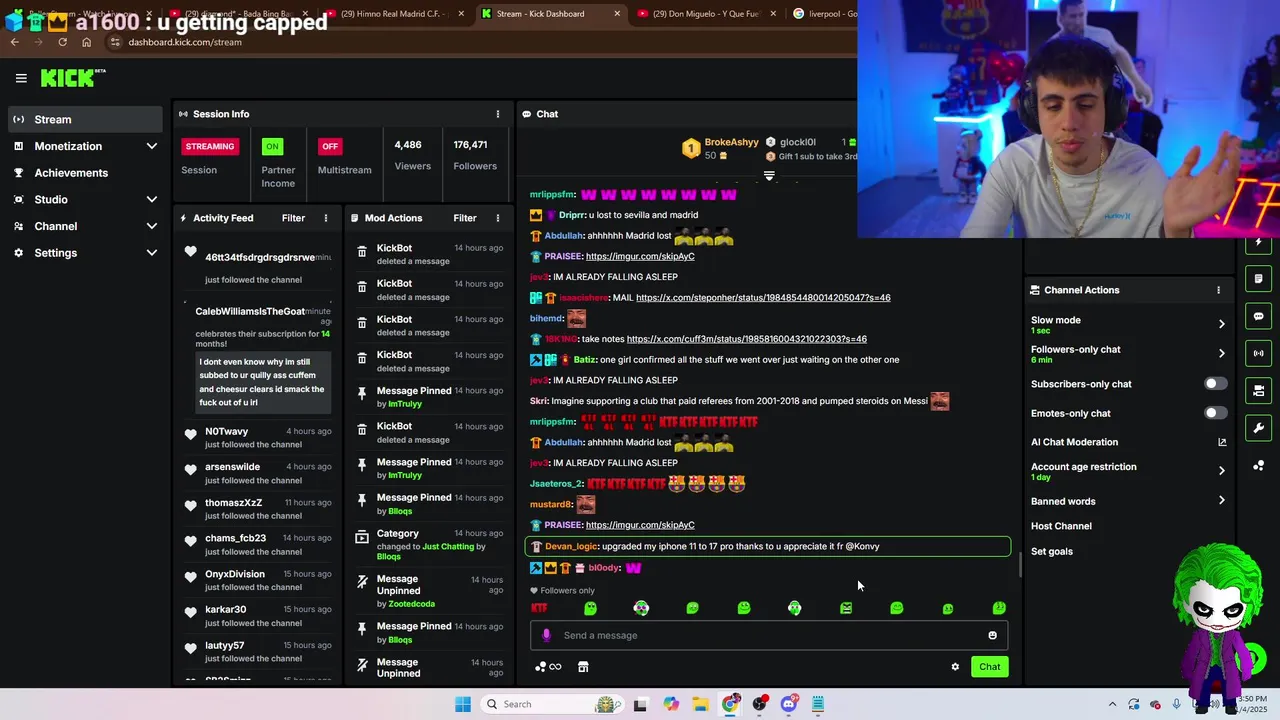
Task: Open the broadcast signal icon in right sidebar
Action: point(1258,353)
